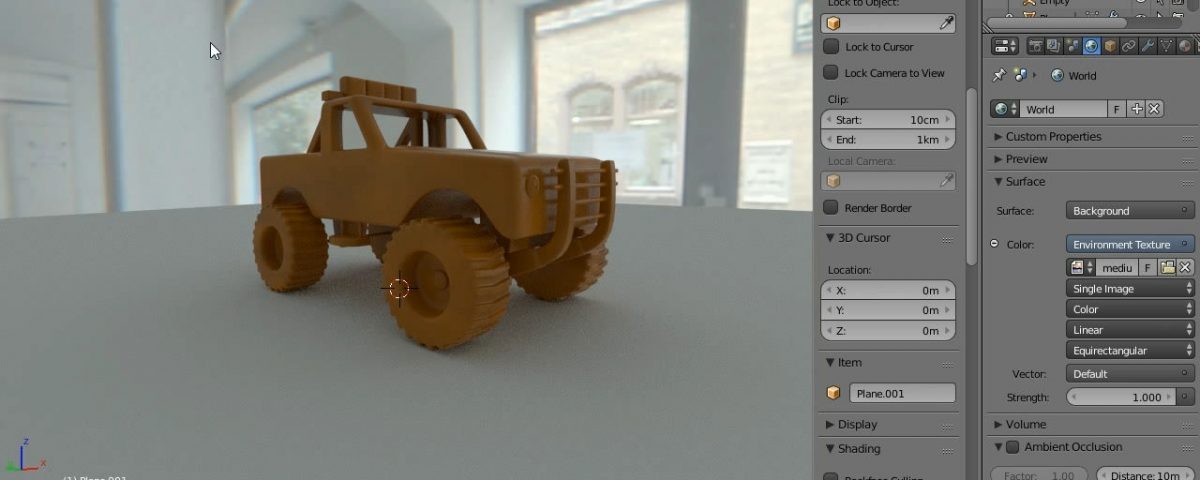This screenshot has width=1200, height=480.
Task: Toggle fake user F for World
Action: [1118, 109]
